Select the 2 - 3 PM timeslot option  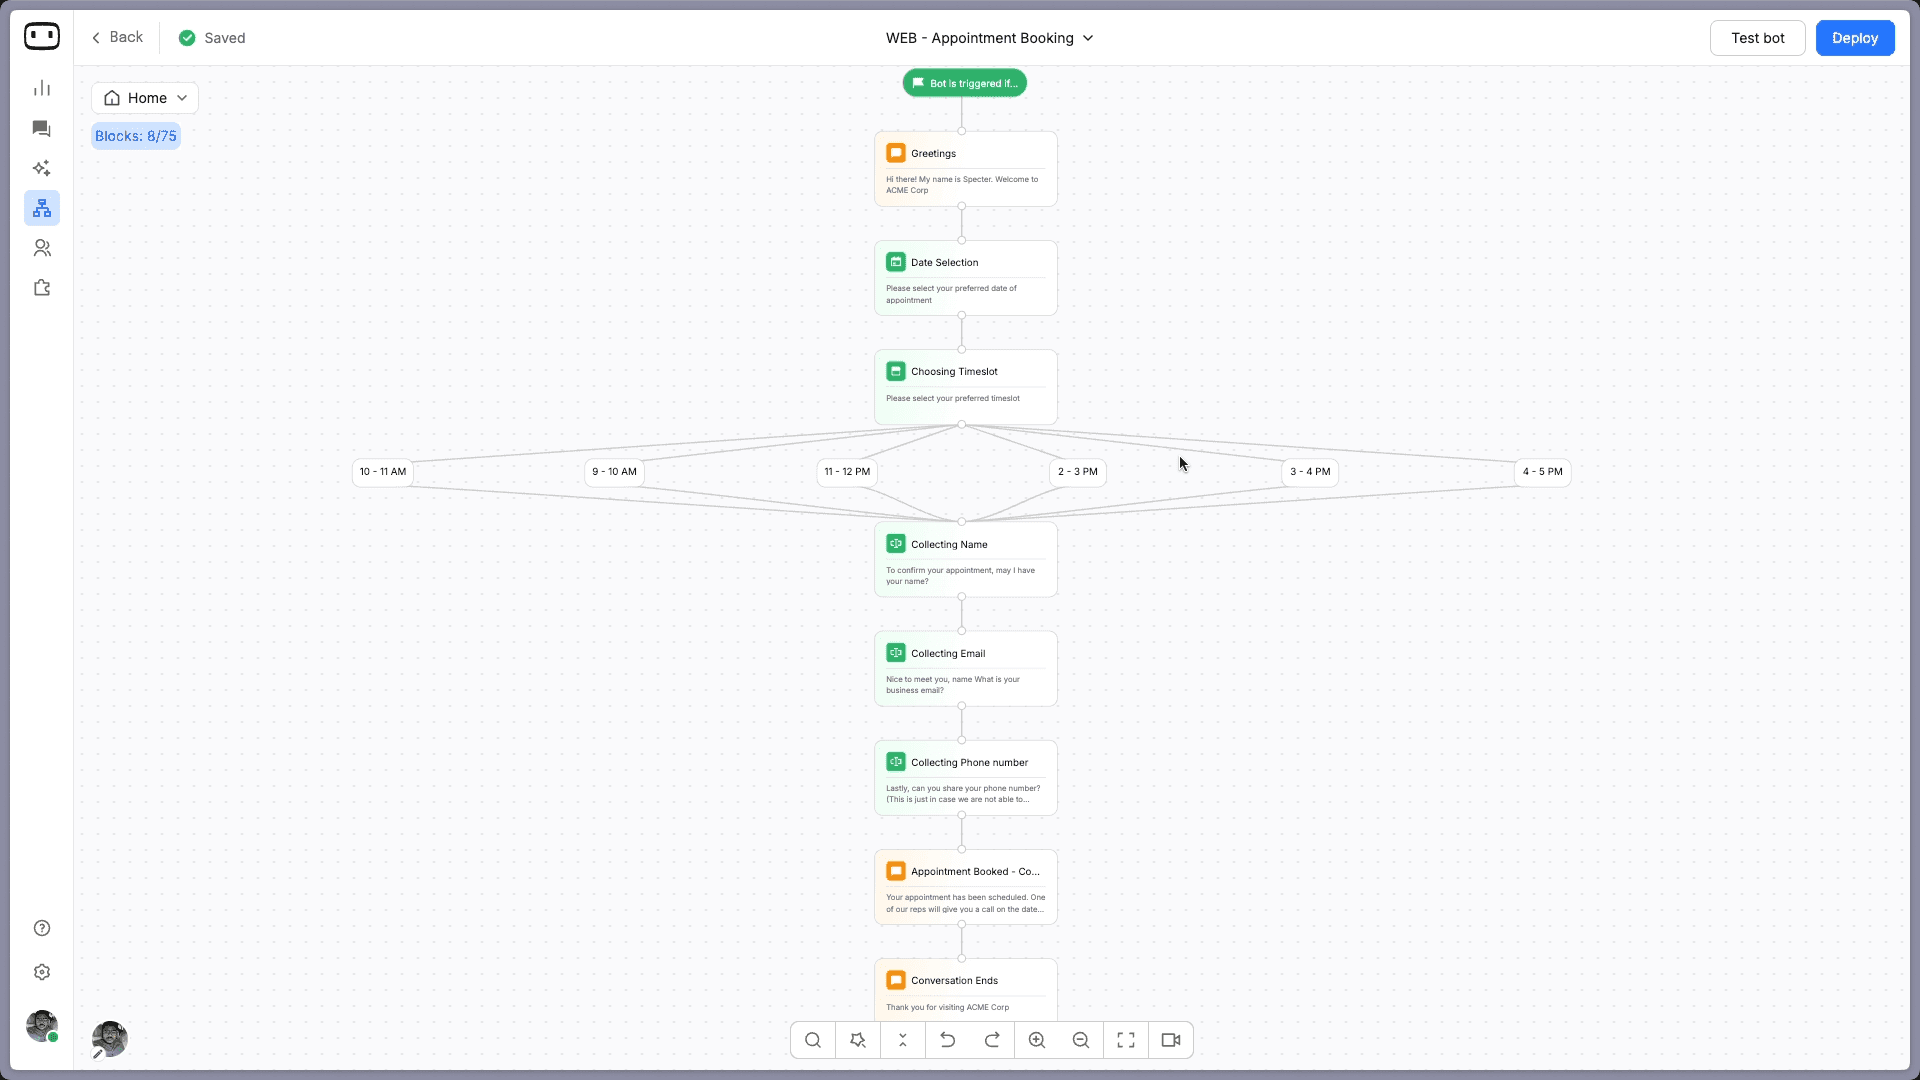pyautogui.click(x=1077, y=472)
